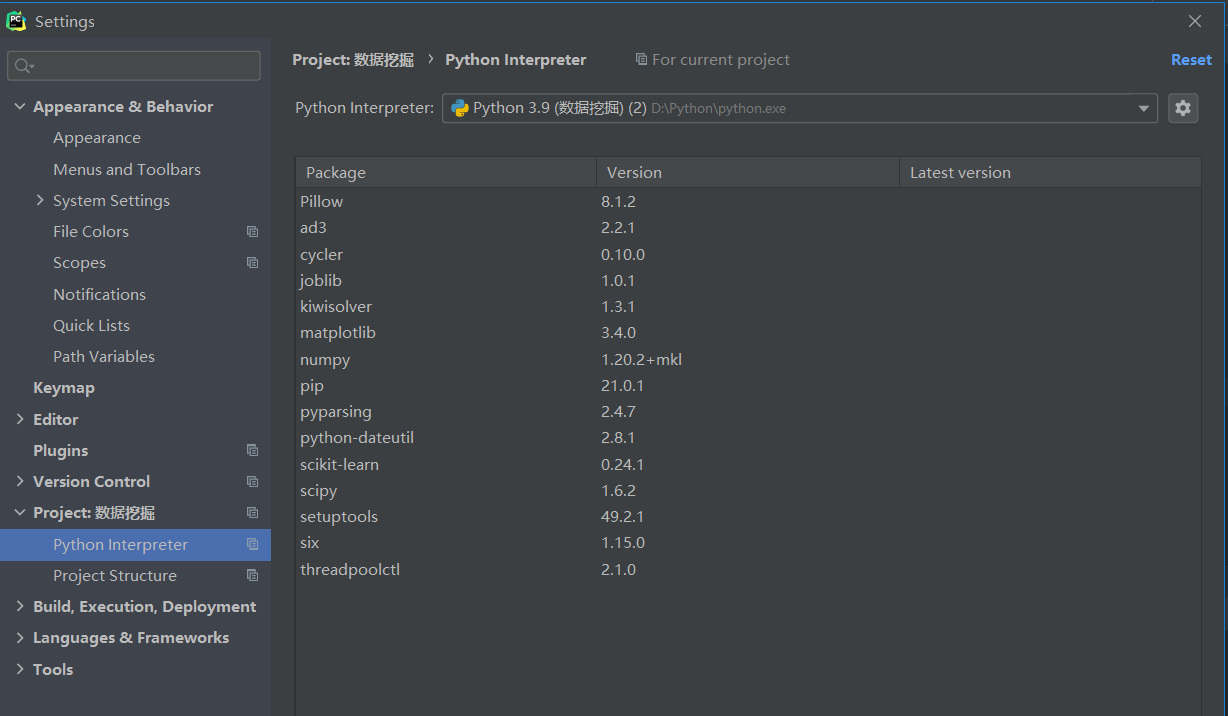Close the Settings dialog
Image resolution: width=1228 pixels, height=716 pixels.
1195,21
